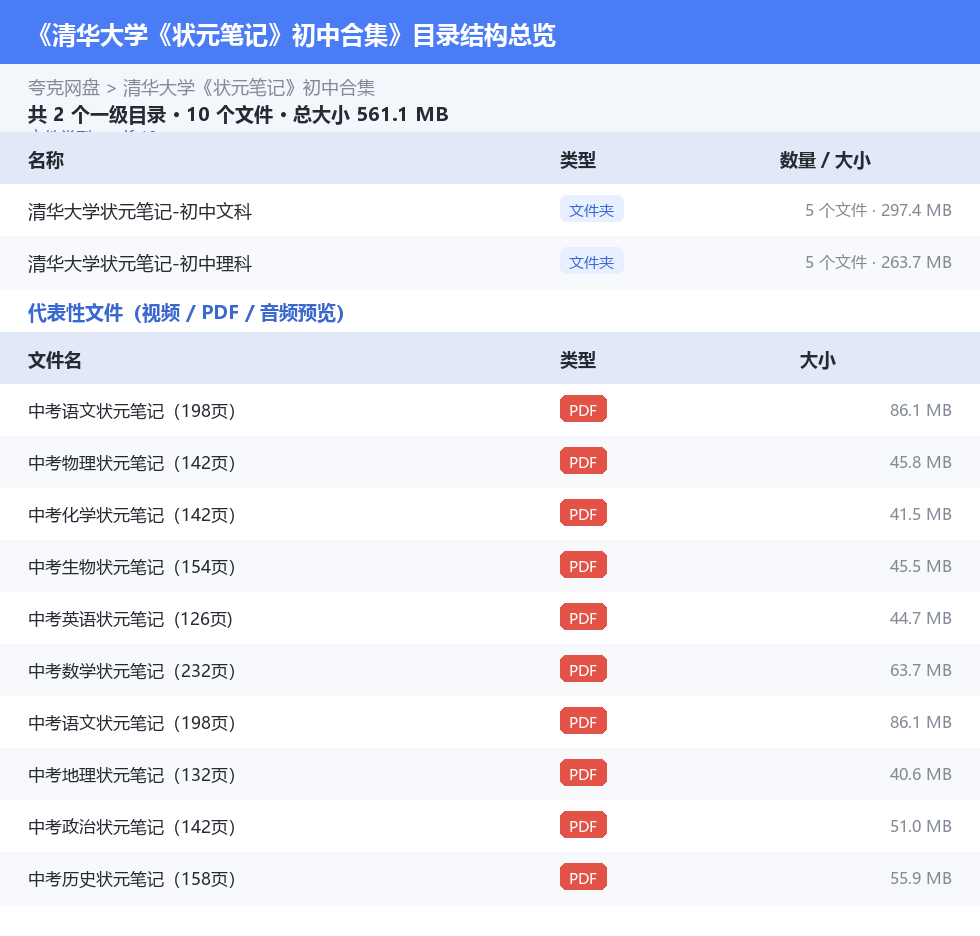Open 中考历史状元笔记（158页）

tap(132, 879)
